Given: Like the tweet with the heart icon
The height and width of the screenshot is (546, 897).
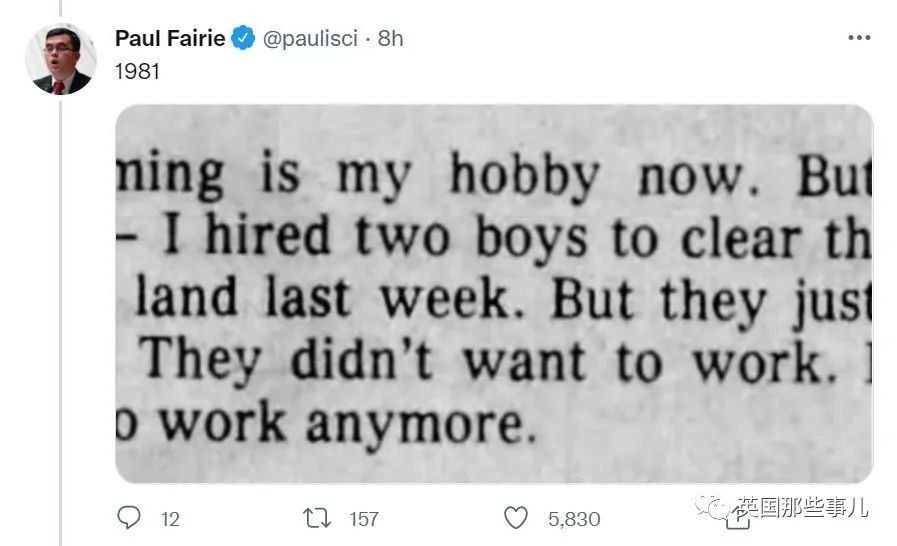Looking at the screenshot, I should [x=515, y=517].
